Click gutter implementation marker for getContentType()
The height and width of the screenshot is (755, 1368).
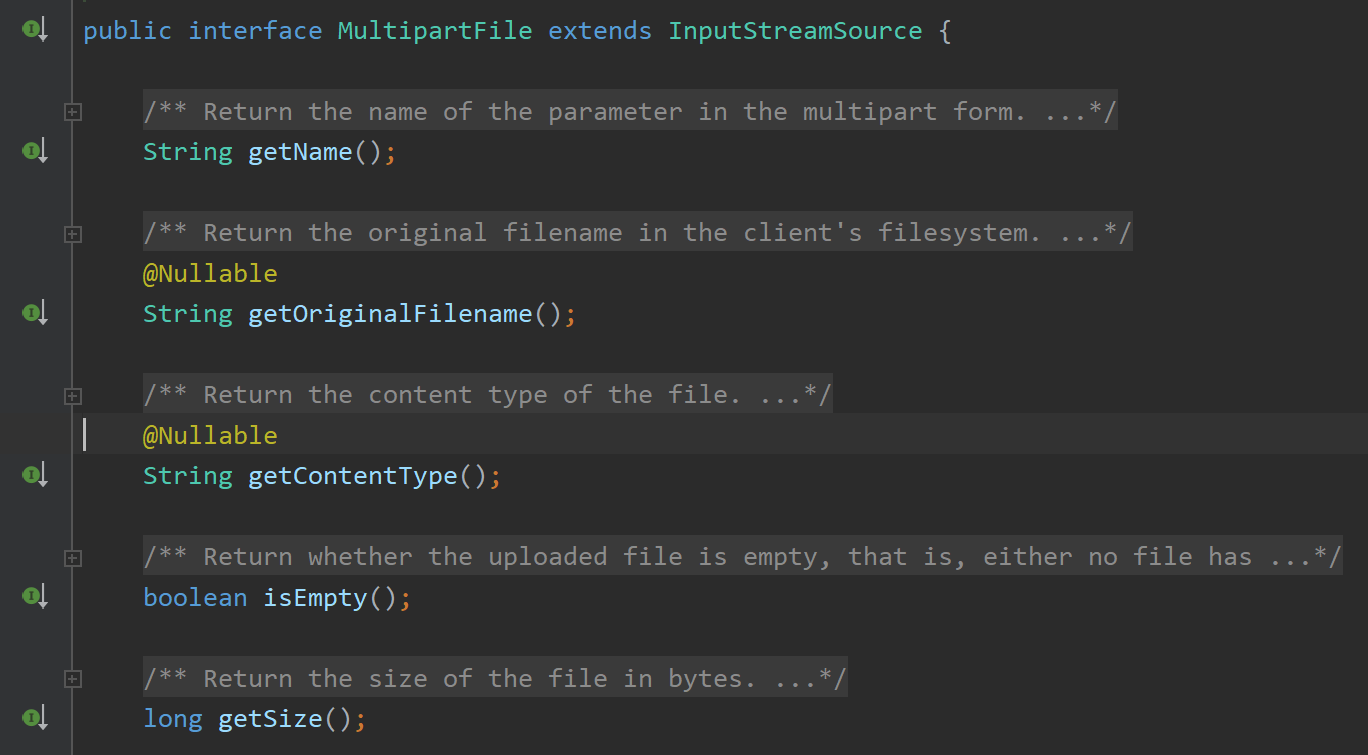(34, 476)
